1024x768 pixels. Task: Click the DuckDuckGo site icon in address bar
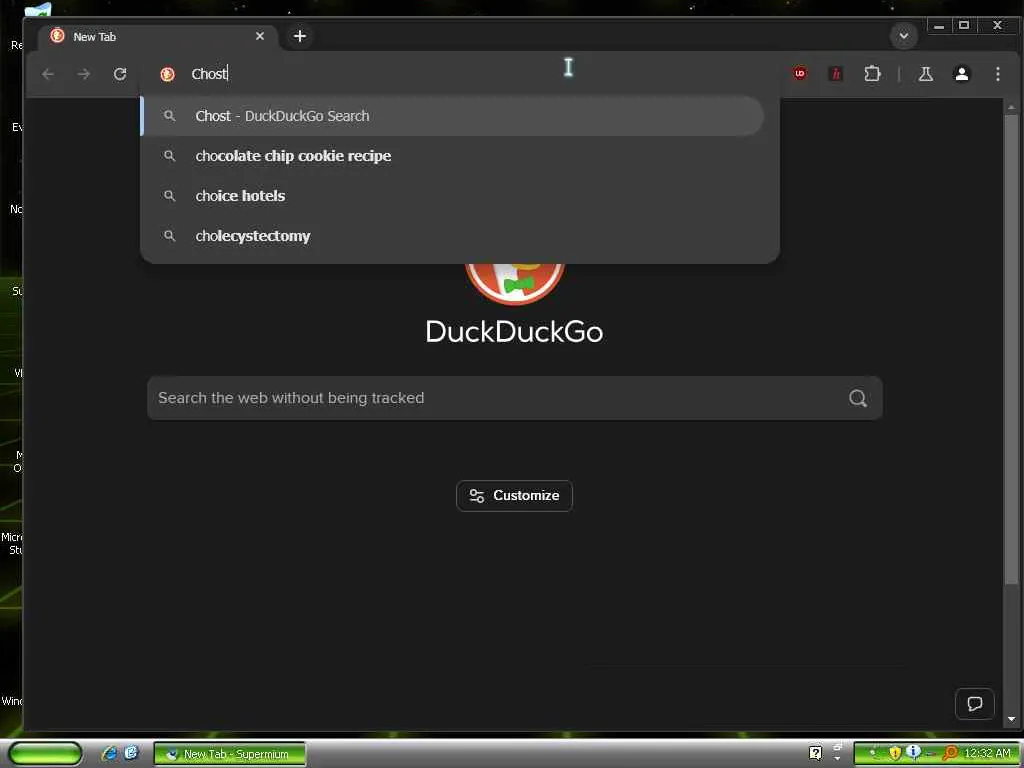click(x=167, y=74)
